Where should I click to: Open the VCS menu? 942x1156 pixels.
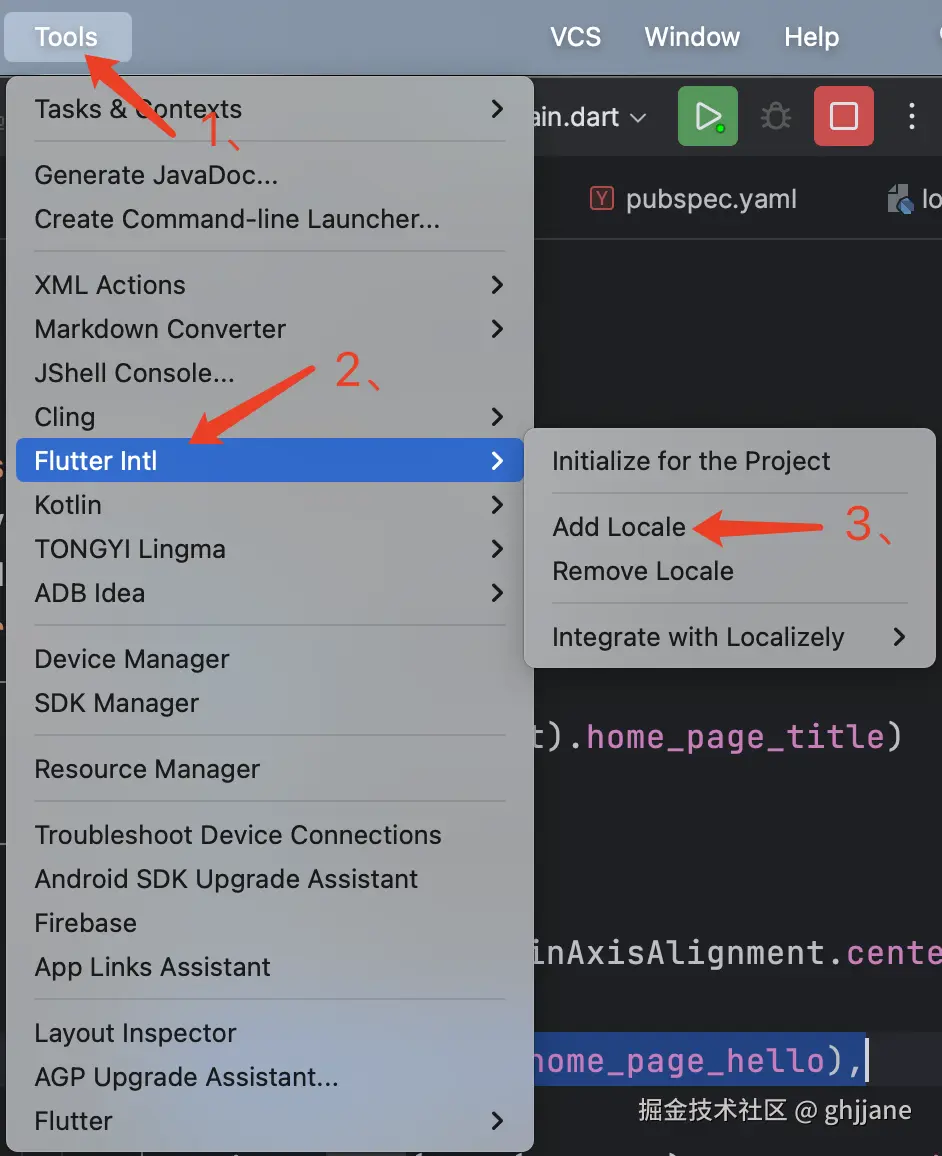(x=575, y=37)
